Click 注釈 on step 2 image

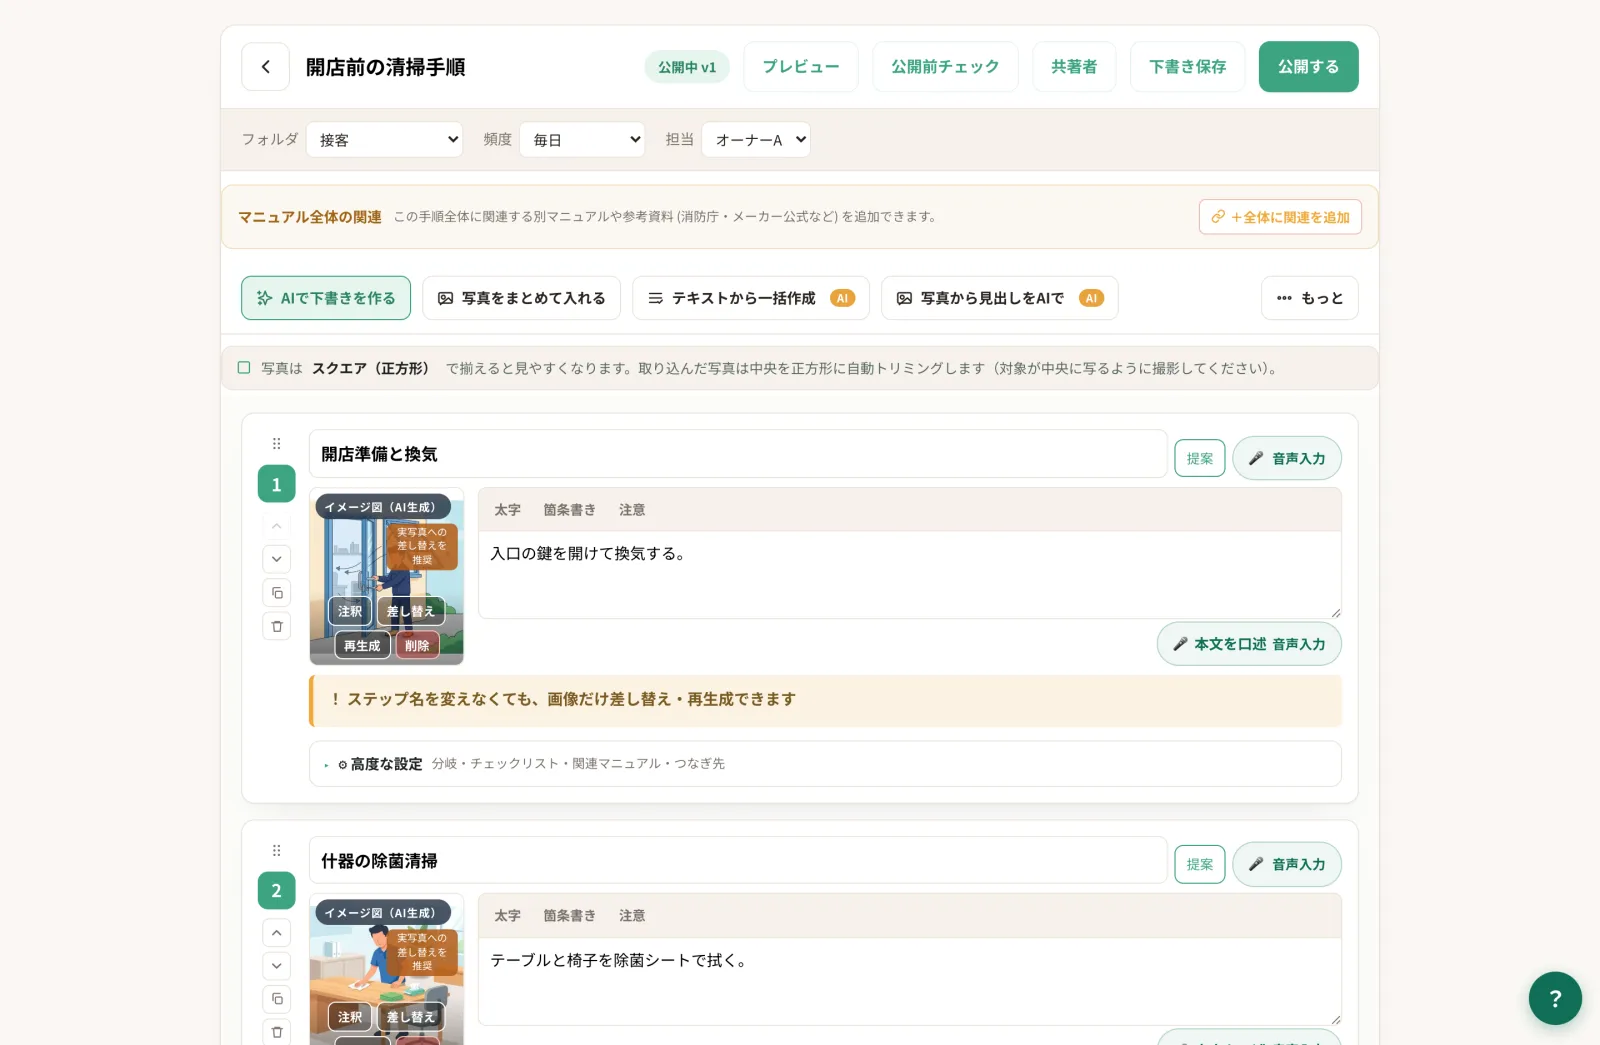[x=350, y=1017]
